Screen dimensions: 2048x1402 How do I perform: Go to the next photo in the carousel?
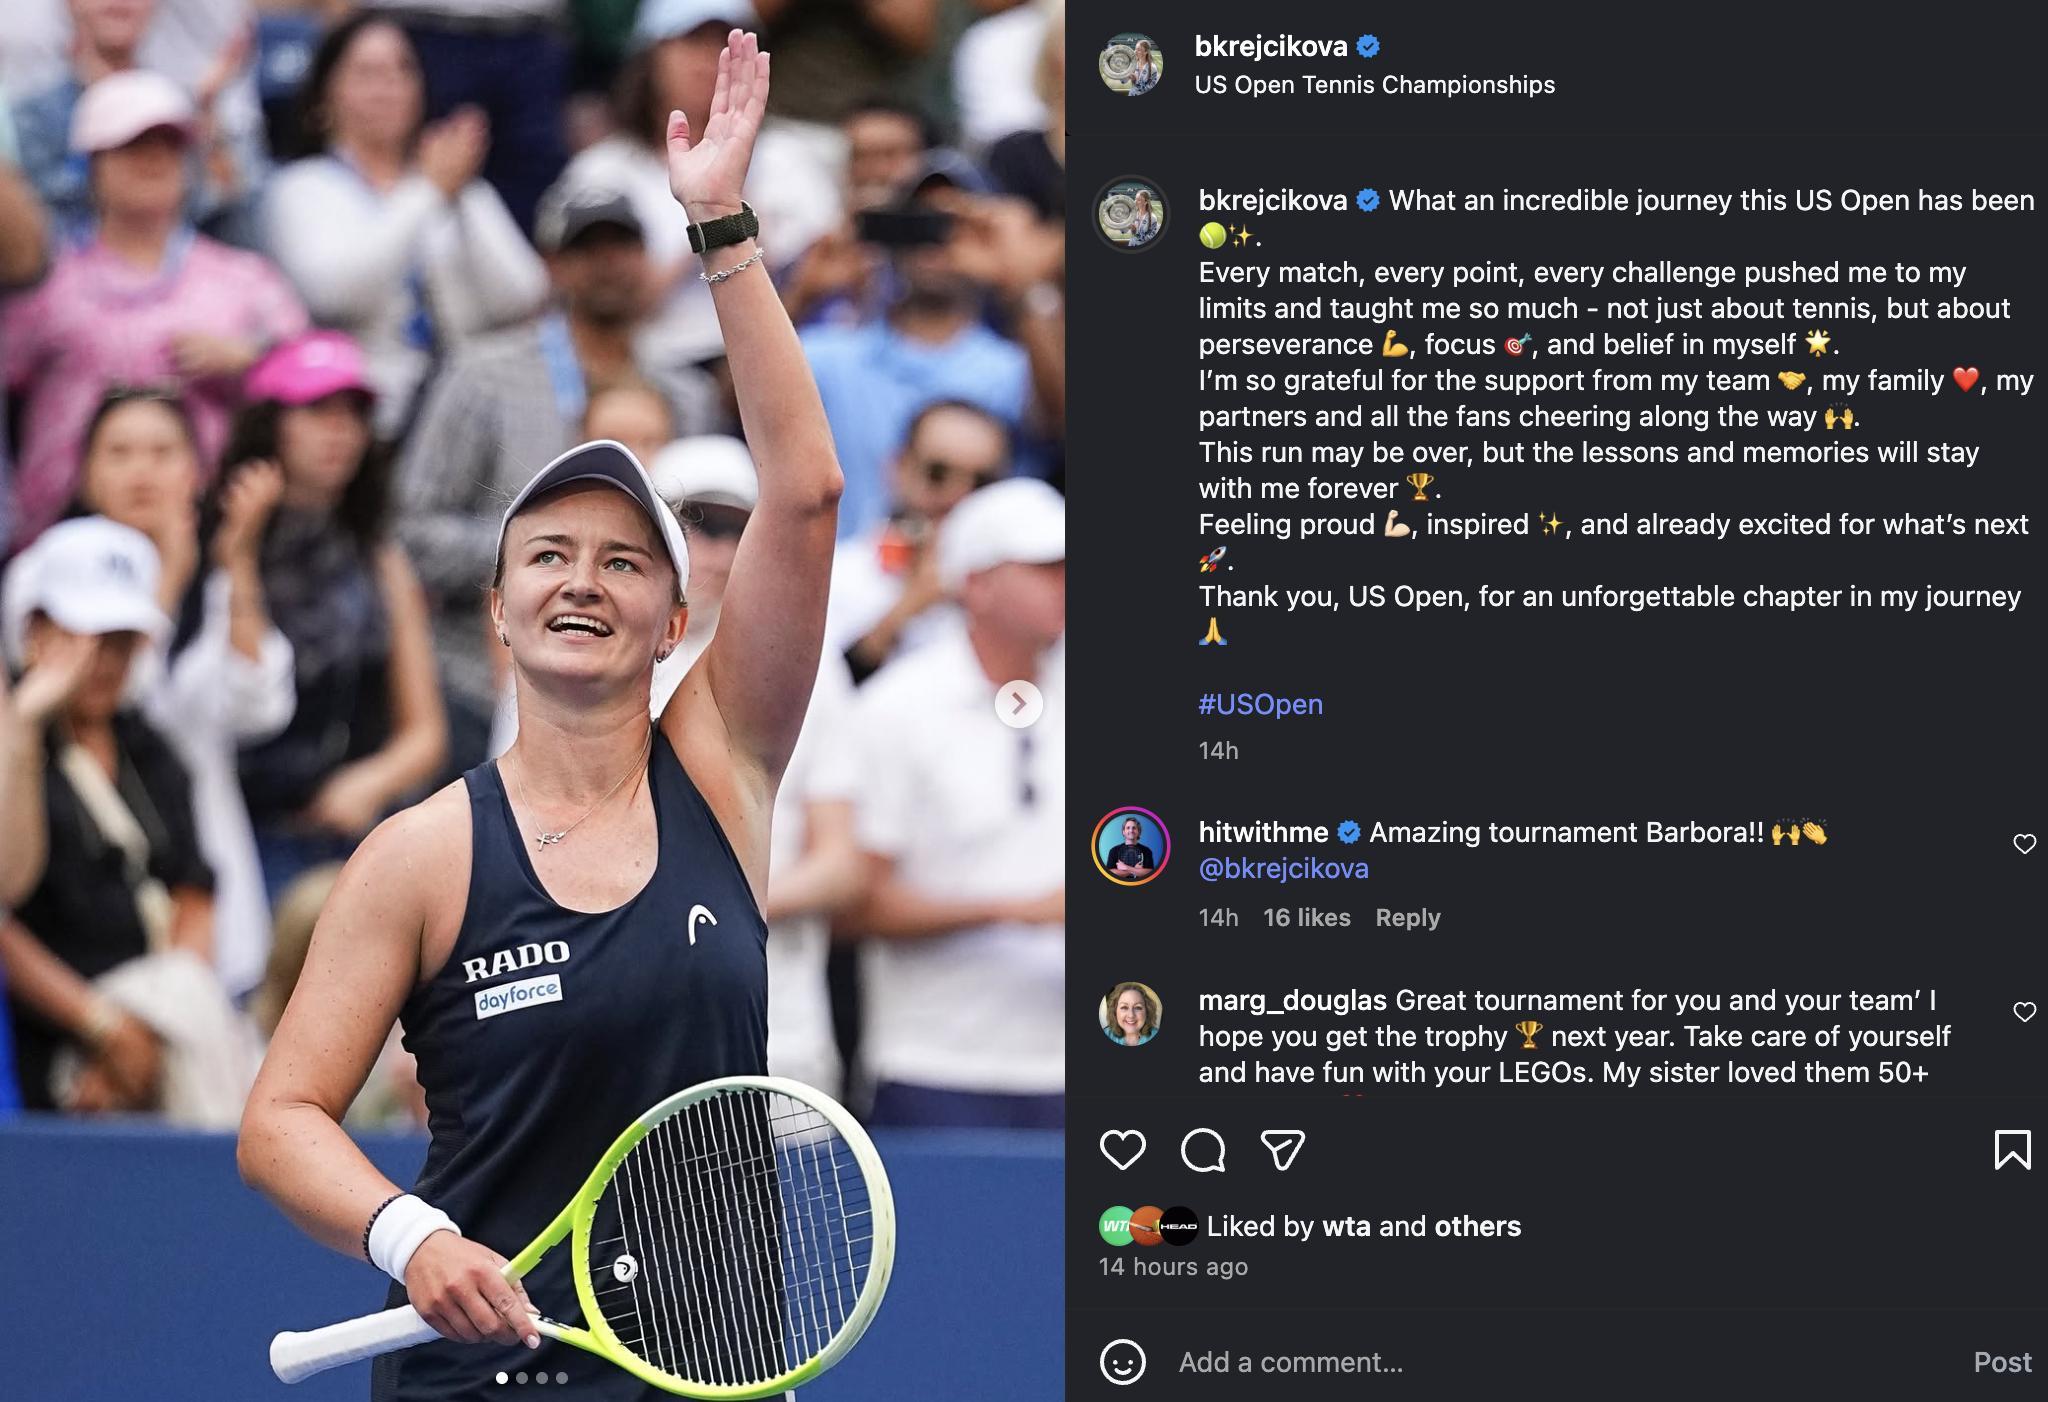pyautogui.click(x=1019, y=705)
